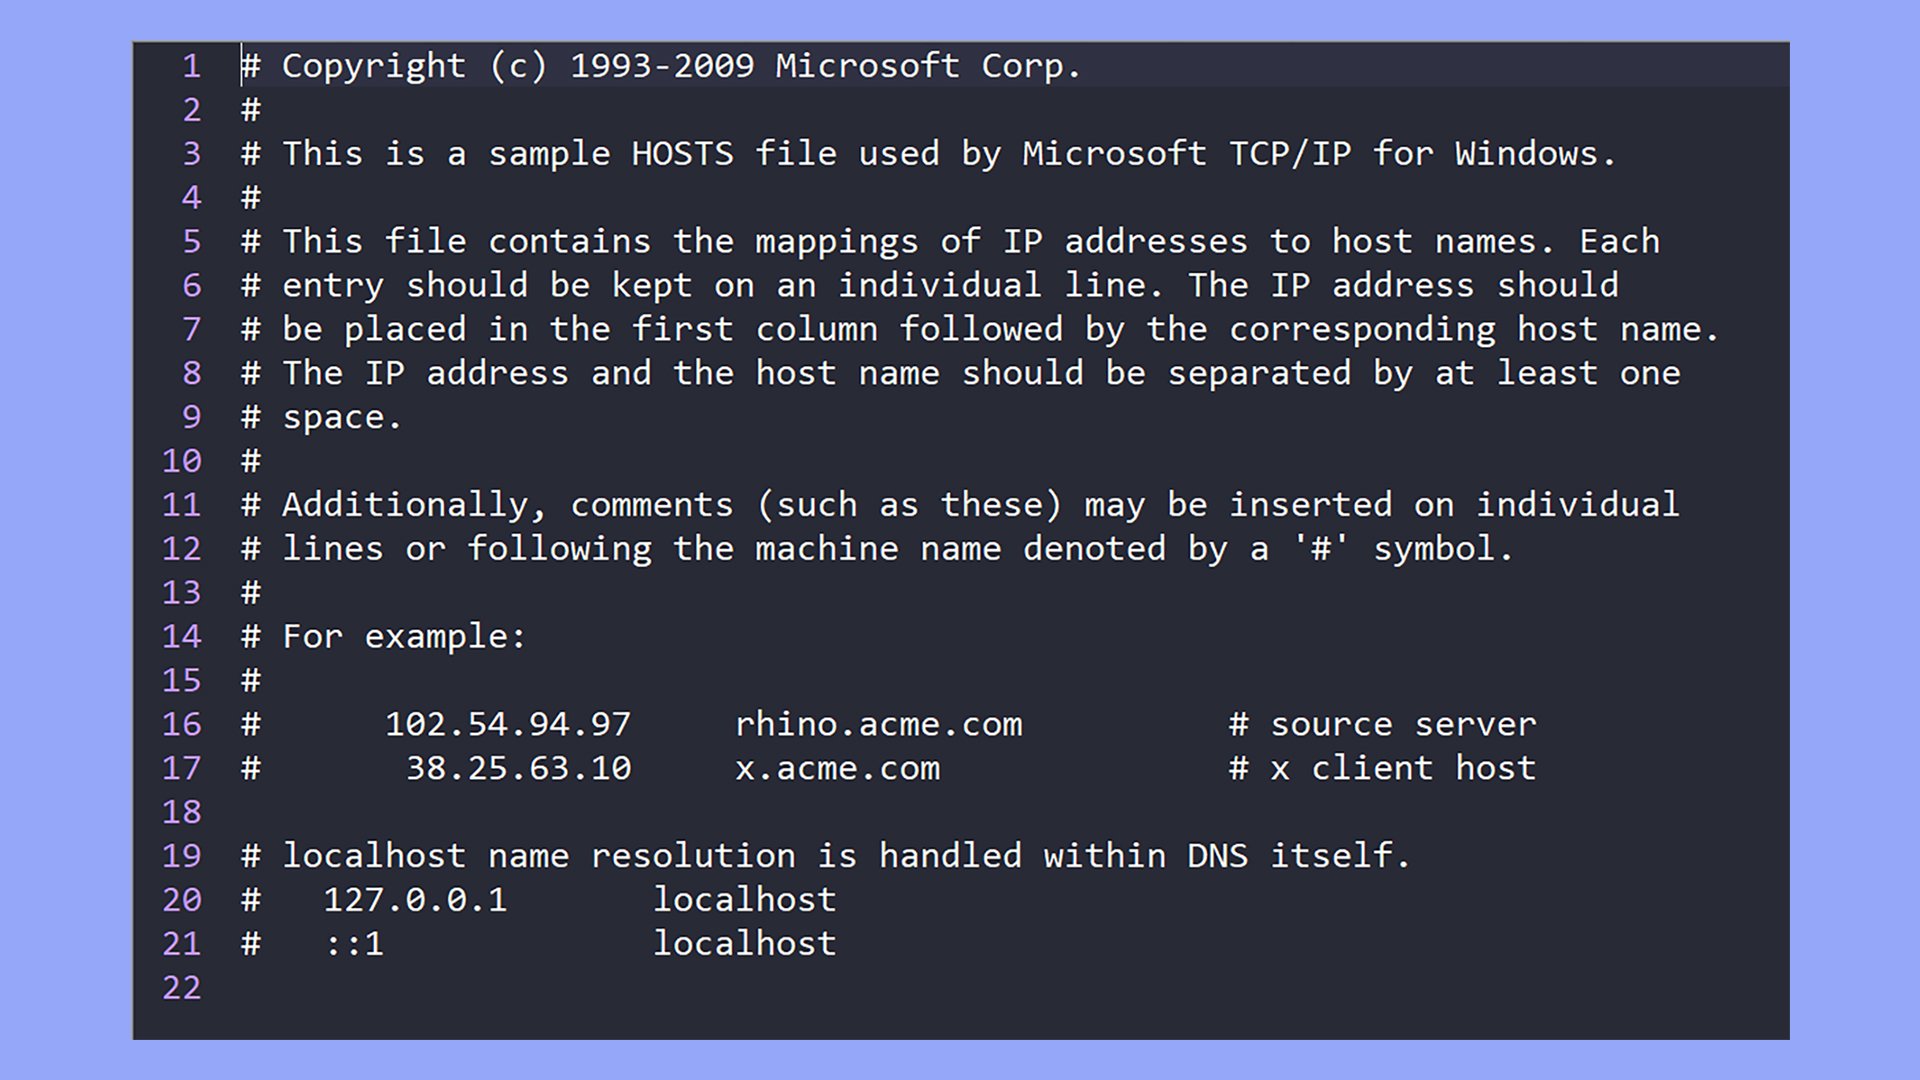Click the hostname x.acme.com

pos(837,768)
